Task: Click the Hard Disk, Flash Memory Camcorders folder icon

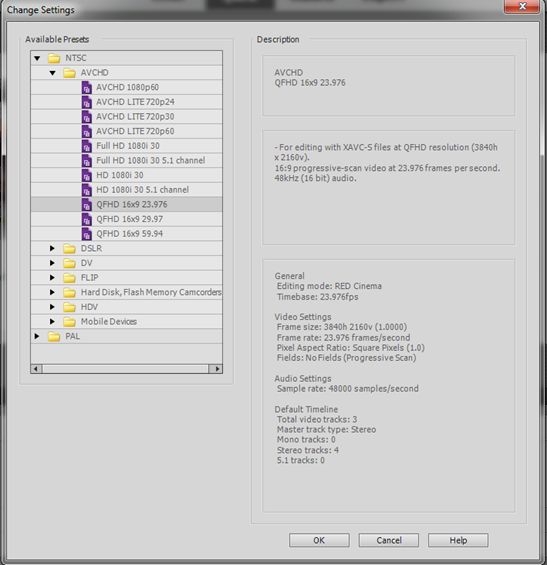Action: (69, 293)
